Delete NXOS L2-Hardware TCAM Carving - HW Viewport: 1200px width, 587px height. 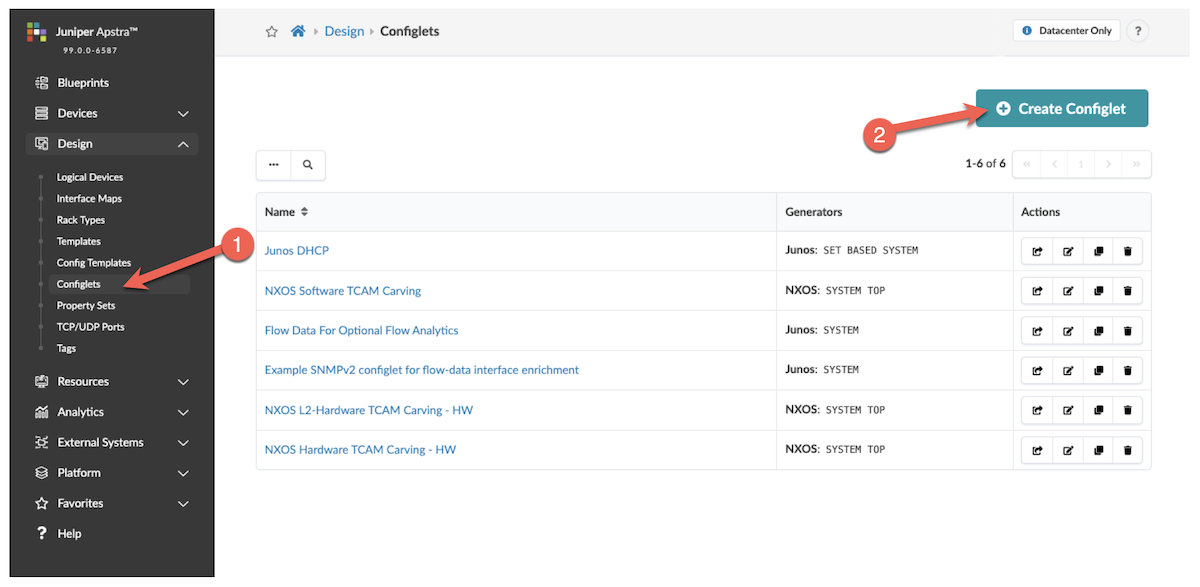(1127, 411)
